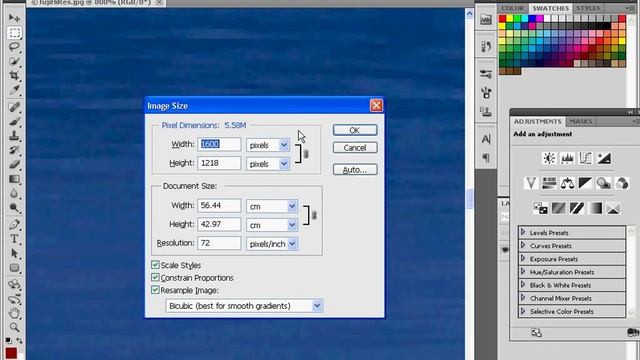
Task: Cancel the Image Size dialog
Action: [355, 148]
